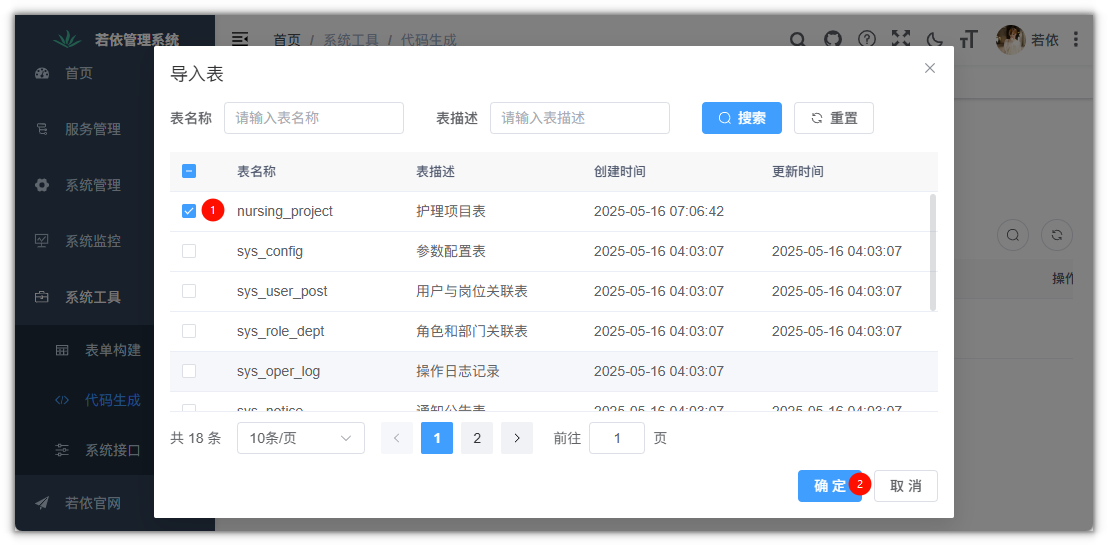Image resolution: width=1108 pixels, height=546 pixels.
Task: Click the round search toggle icon behind dialog
Action: [x=1013, y=235]
